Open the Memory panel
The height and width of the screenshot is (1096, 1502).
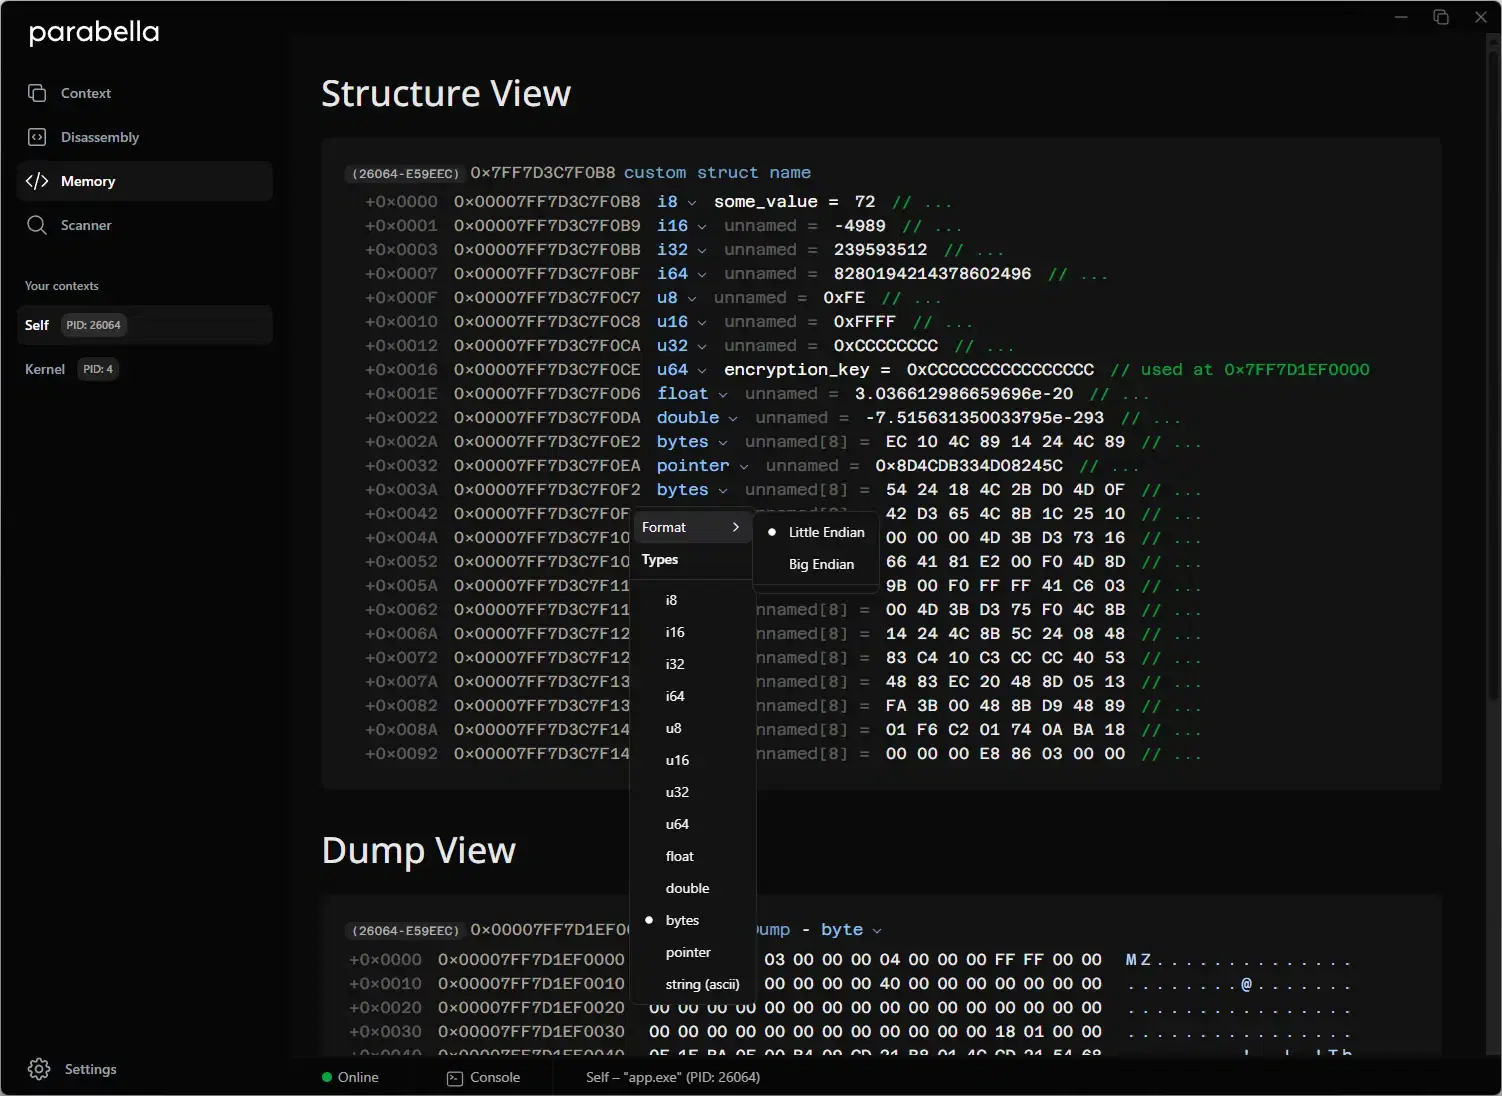(x=86, y=181)
